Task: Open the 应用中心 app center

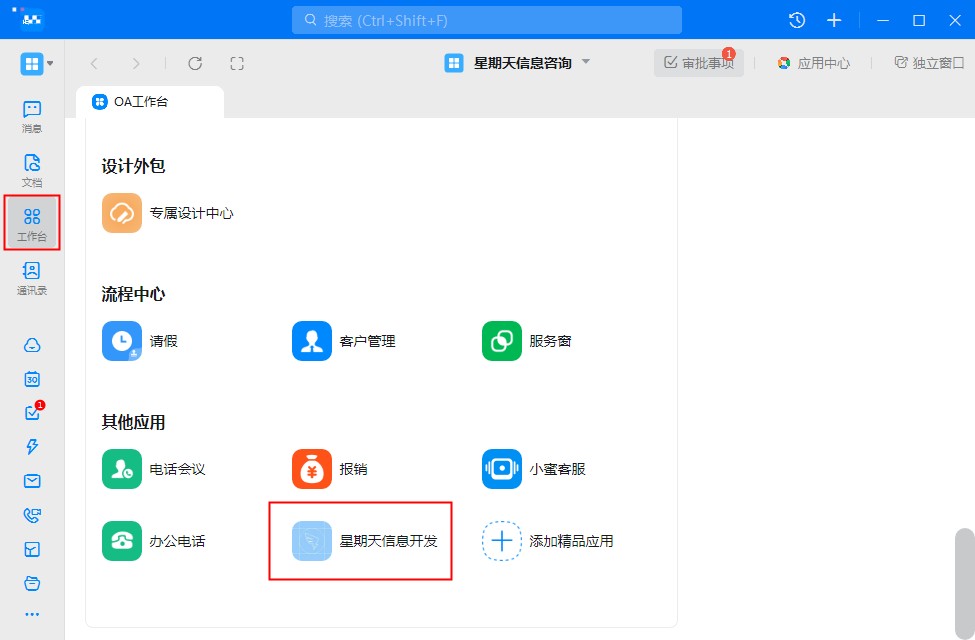Action: point(813,63)
